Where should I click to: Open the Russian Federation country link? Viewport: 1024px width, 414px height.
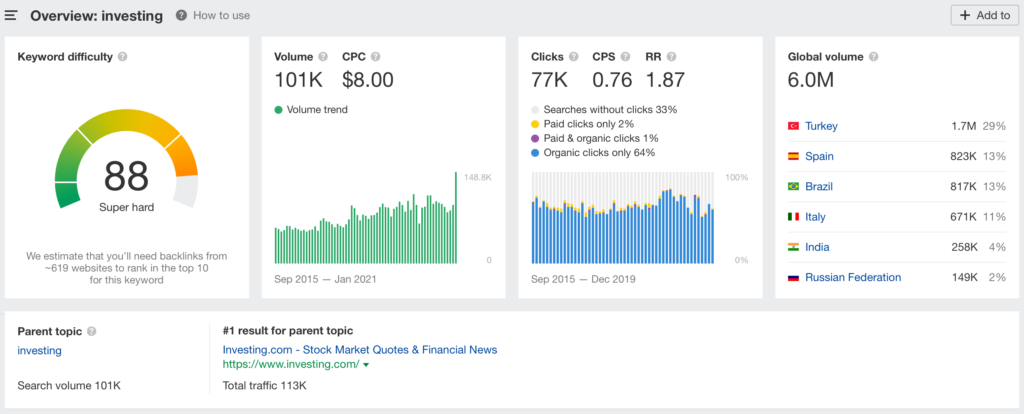point(853,277)
